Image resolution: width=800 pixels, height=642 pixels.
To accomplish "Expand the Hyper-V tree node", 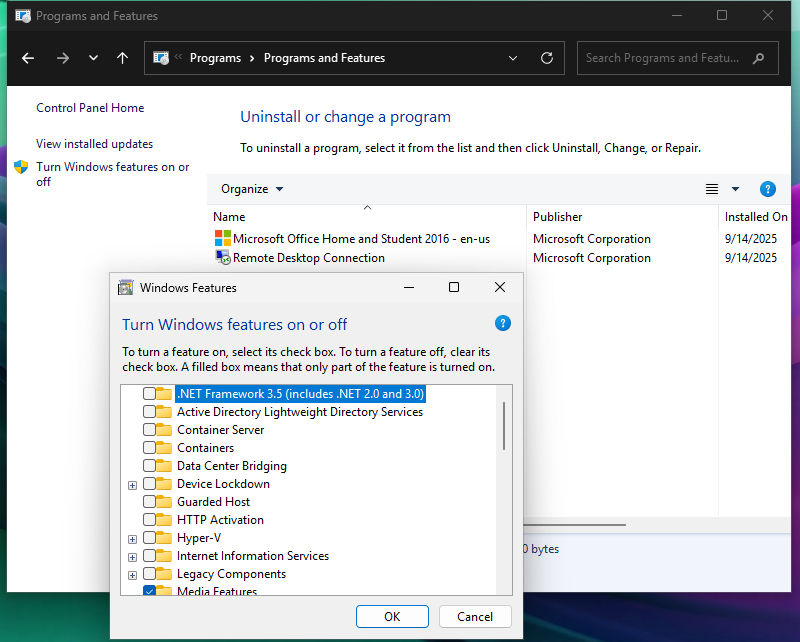I will (x=133, y=539).
